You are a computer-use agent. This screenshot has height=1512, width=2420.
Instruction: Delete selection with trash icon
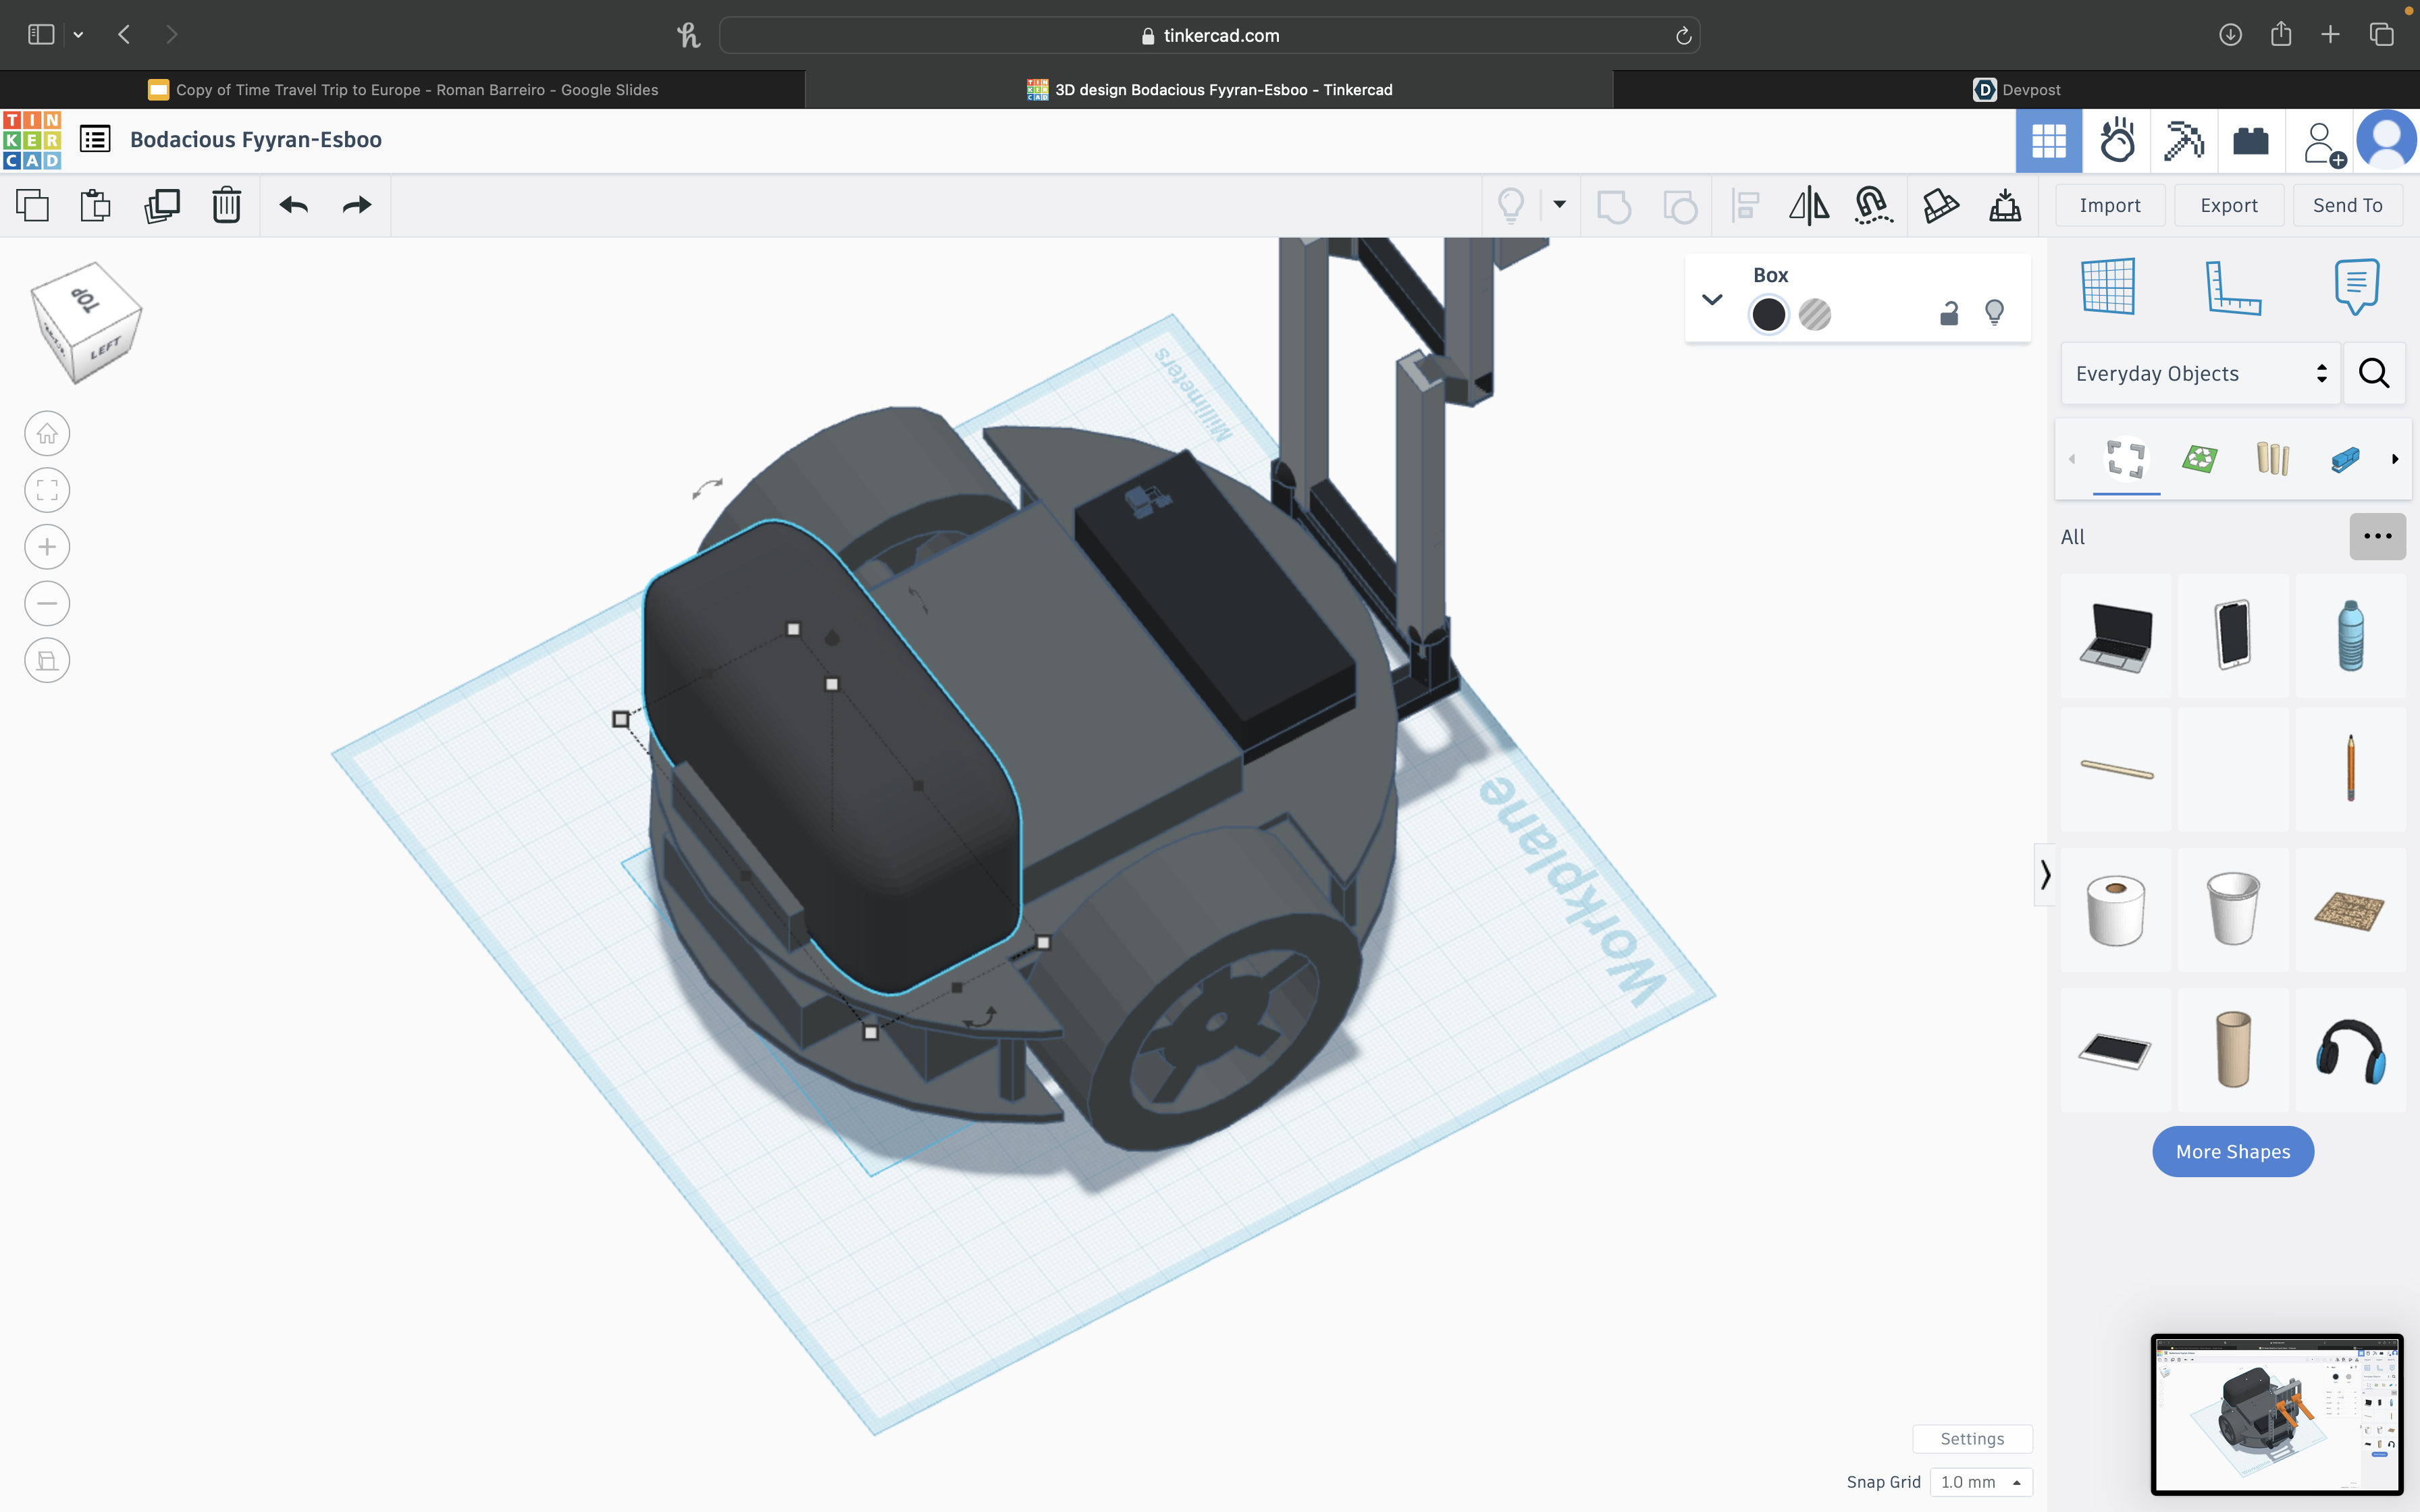pos(226,206)
